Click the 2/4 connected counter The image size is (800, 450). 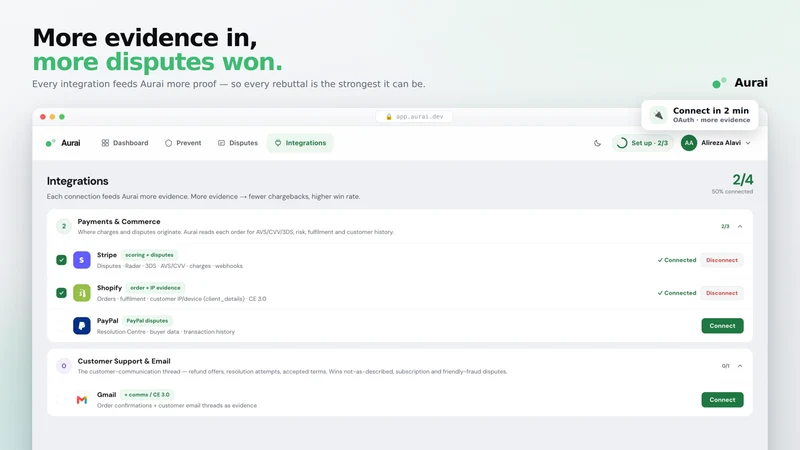pos(742,180)
